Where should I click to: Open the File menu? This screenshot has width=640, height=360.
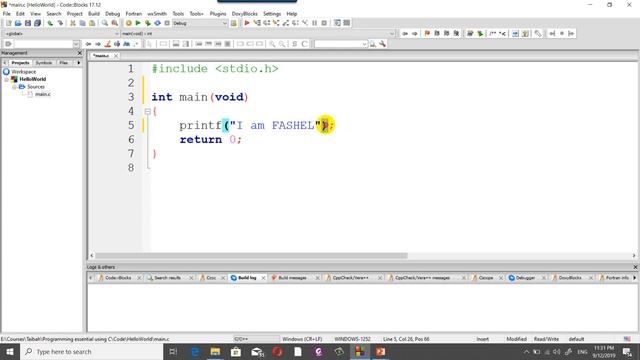click(x=7, y=13)
